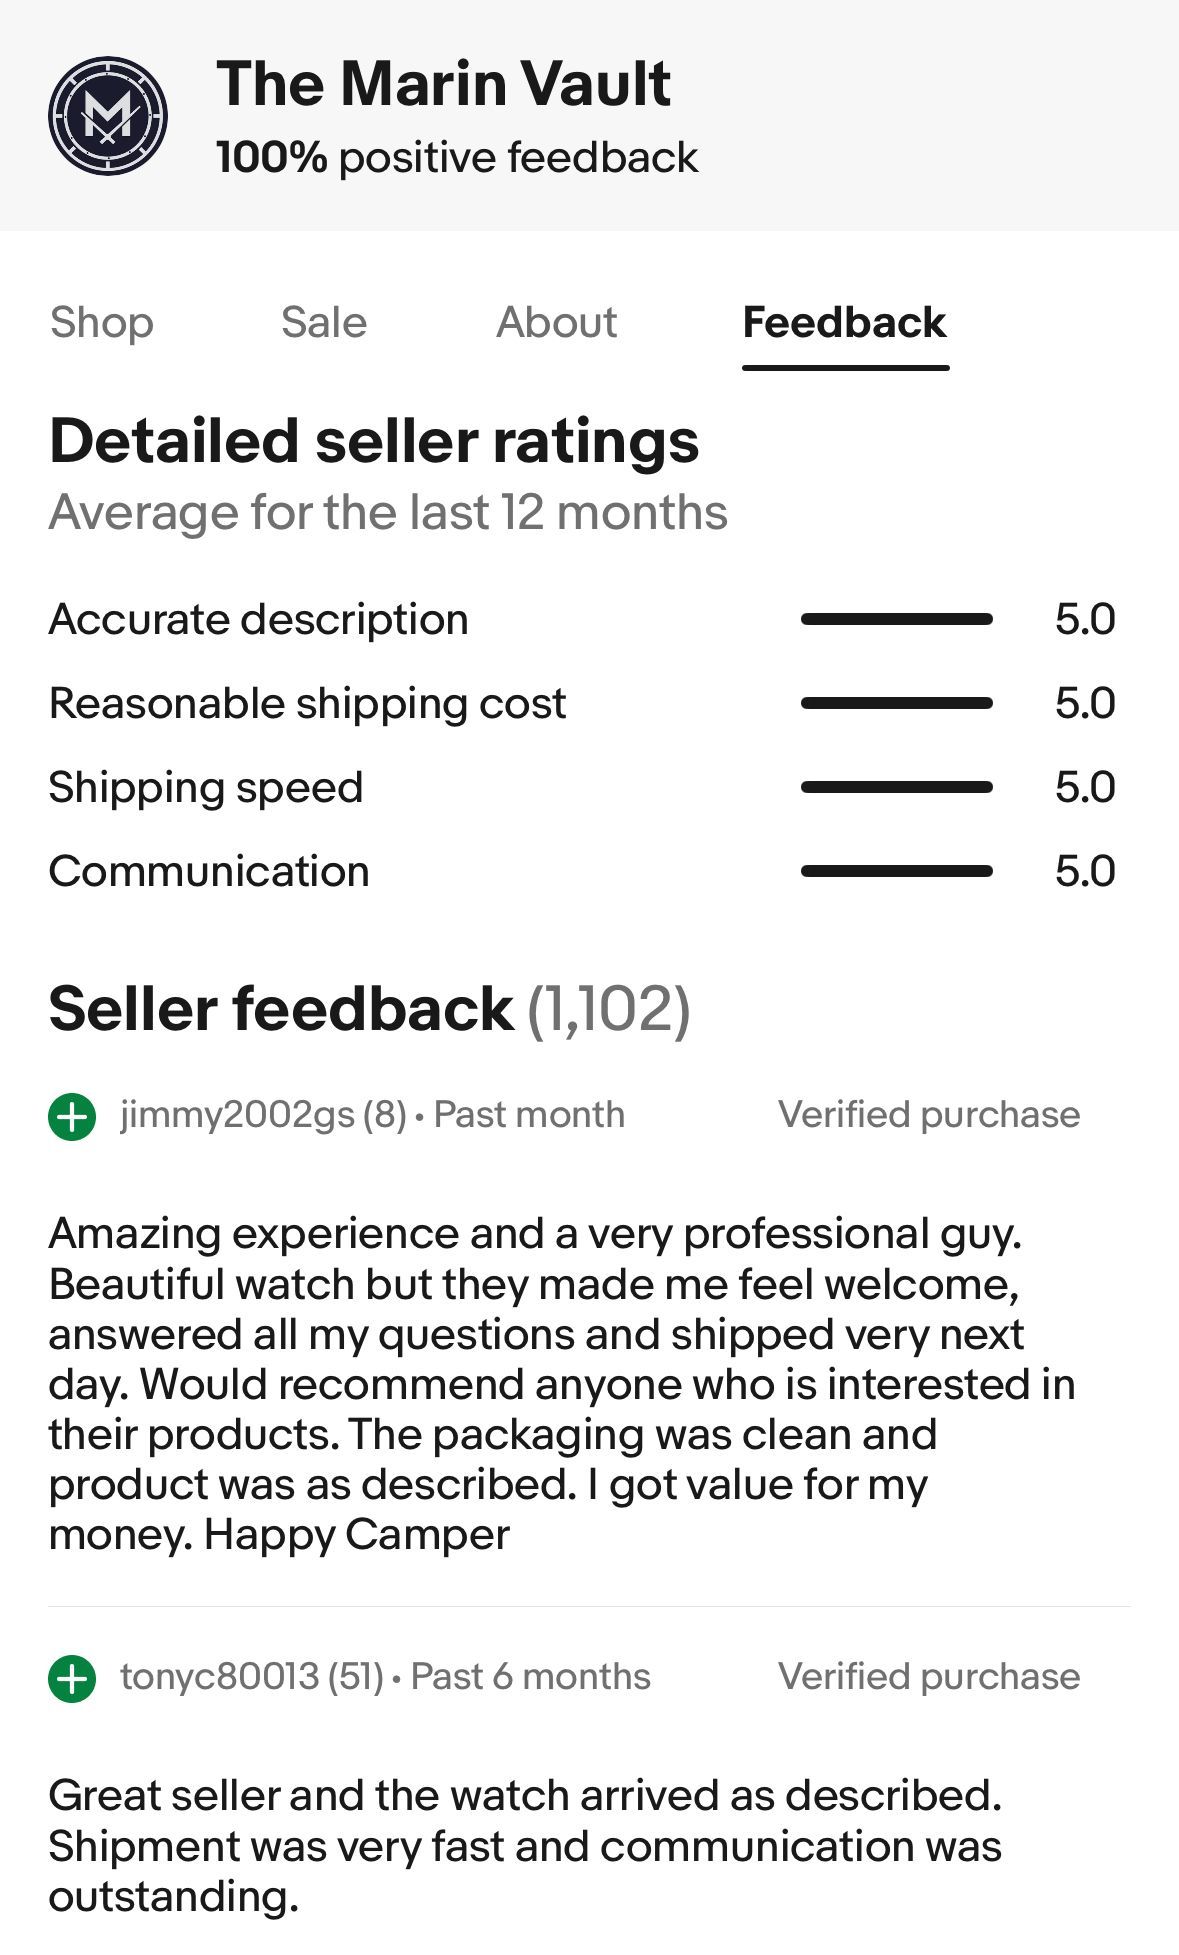Image resolution: width=1179 pixels, height=1955 pixels.
Task: Switch to the Sale tab
Action: tap(324, 323)
